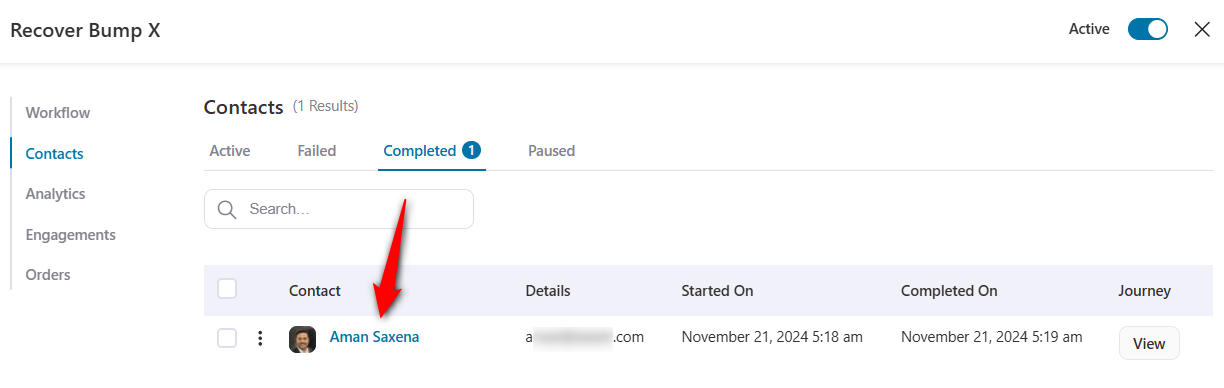Click the three-dot menu for Aman Saxena
Screen dimensions: 1224x388
pos(260,339)
